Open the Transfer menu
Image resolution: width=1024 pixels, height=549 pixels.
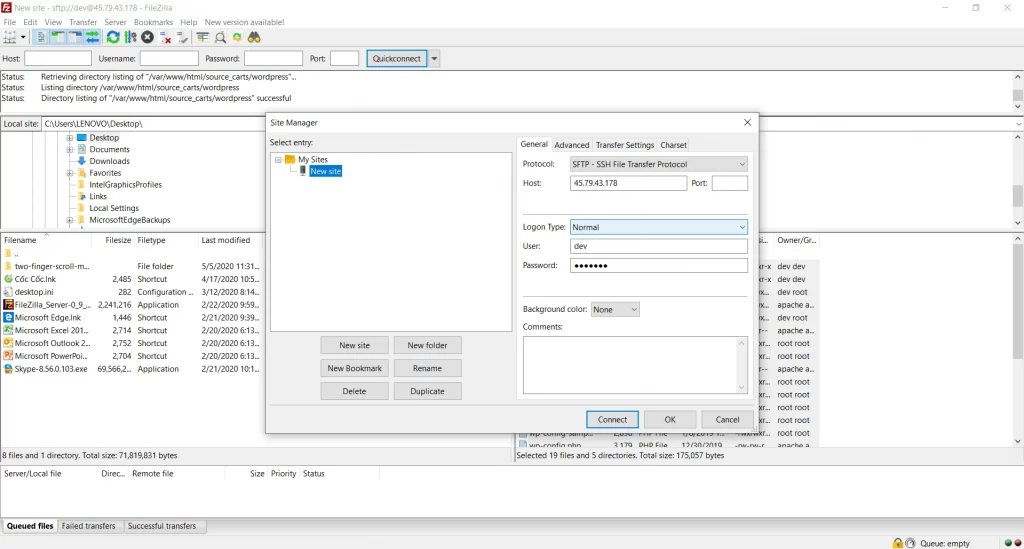point(83,22)
